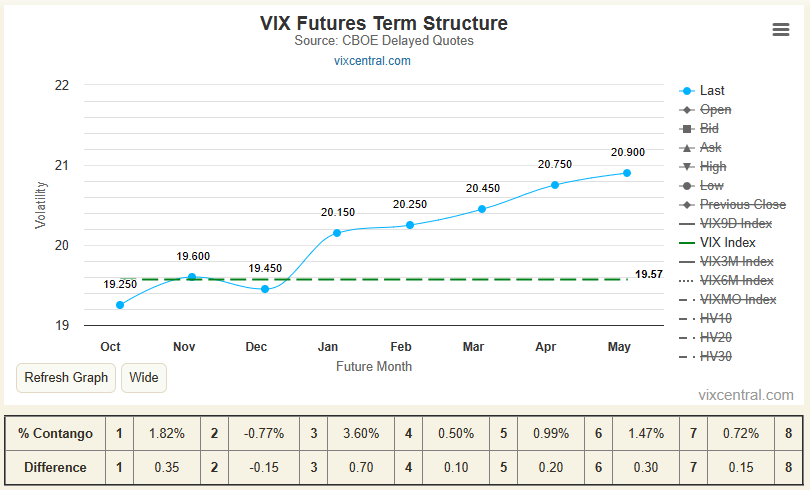Switch chart to Wide view
This screenshot has height=490, width=810.
point(144,378)
